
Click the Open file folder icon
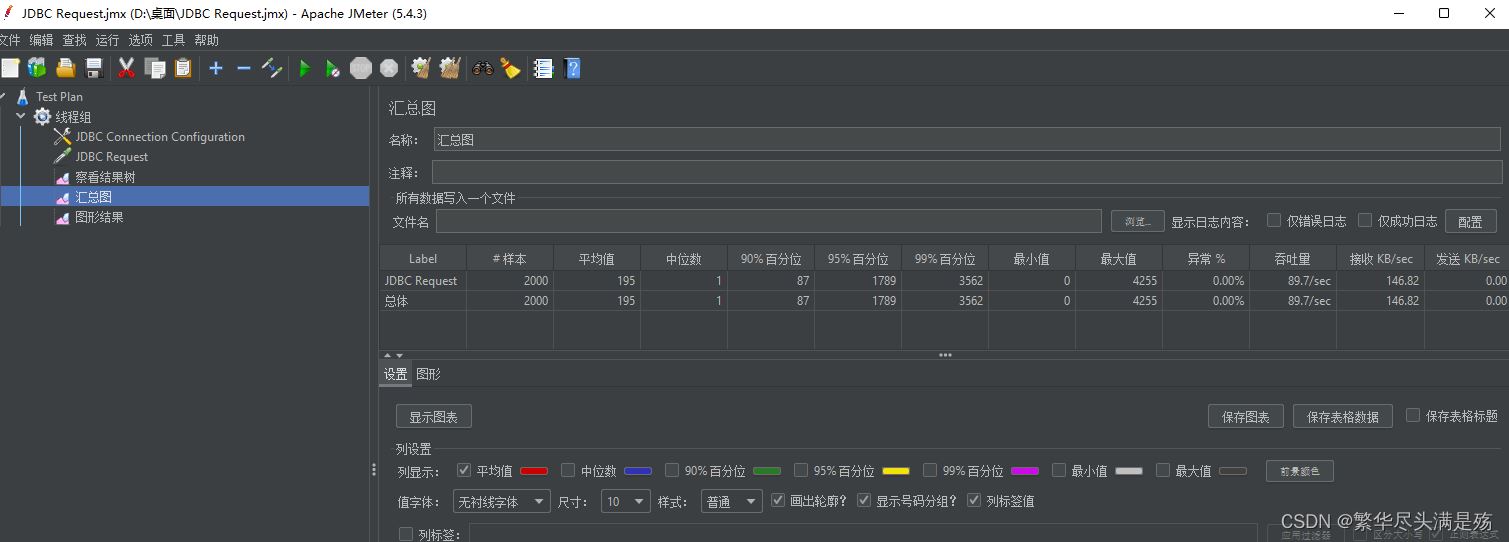point(66,69)
